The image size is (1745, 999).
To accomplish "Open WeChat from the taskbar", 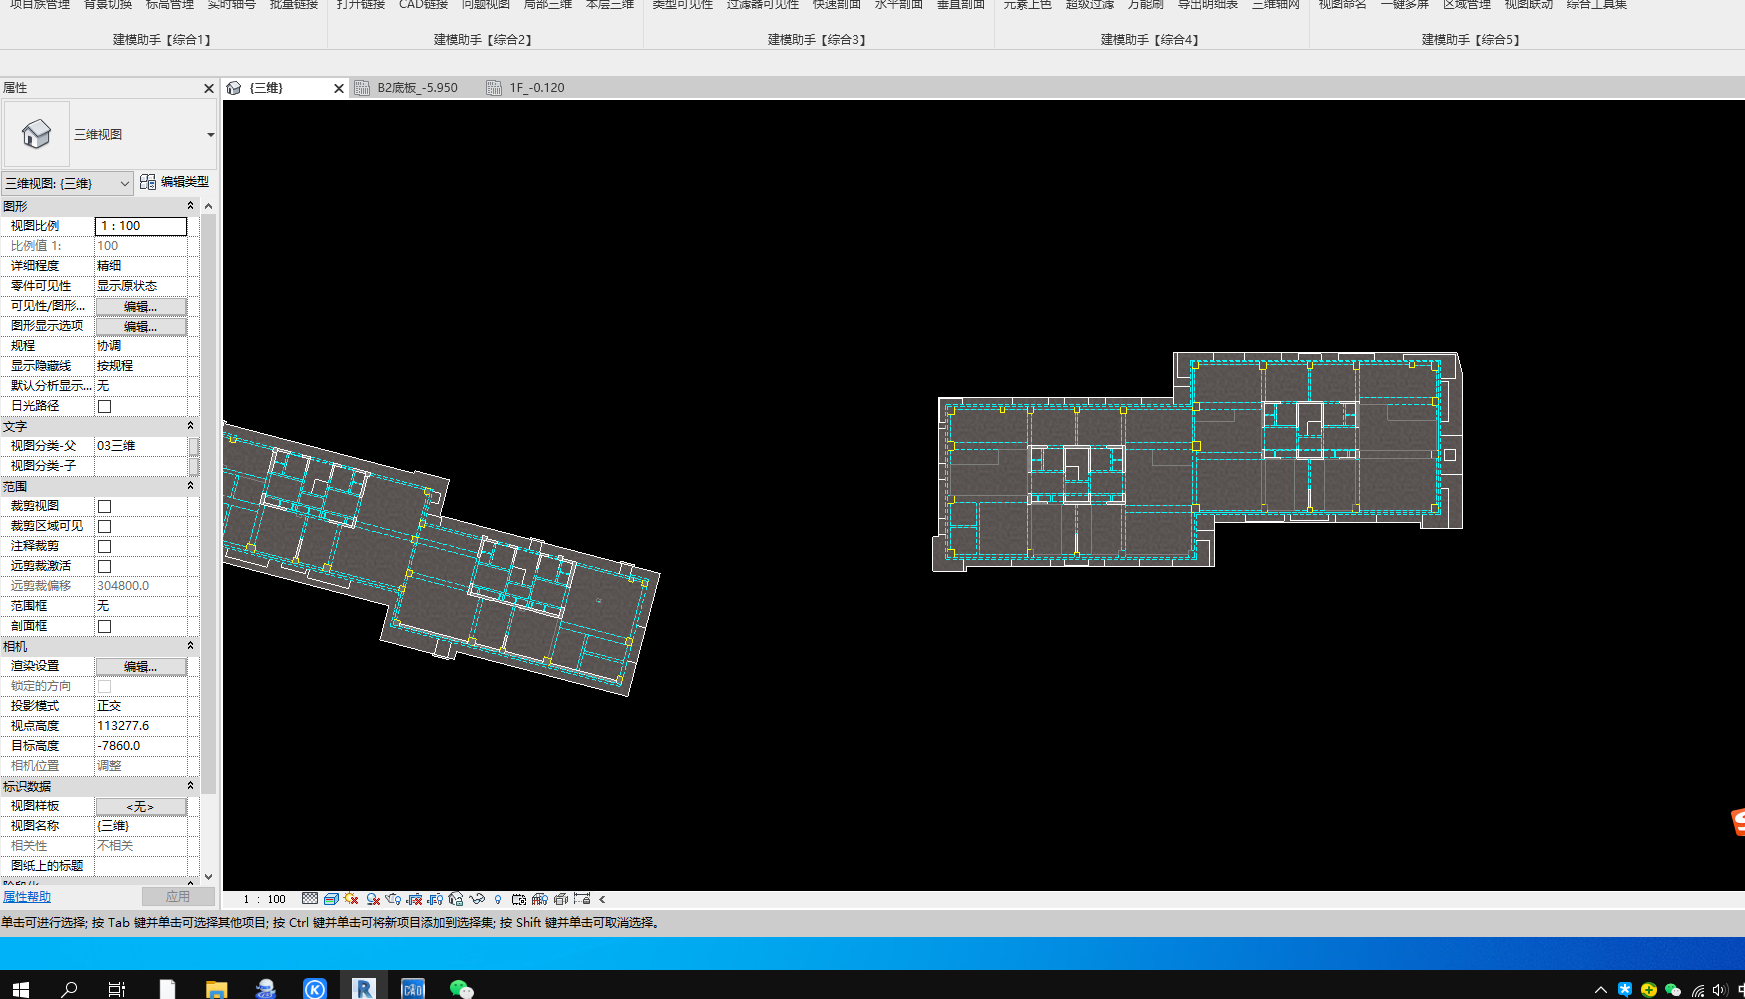I will (x=461, y=989).
